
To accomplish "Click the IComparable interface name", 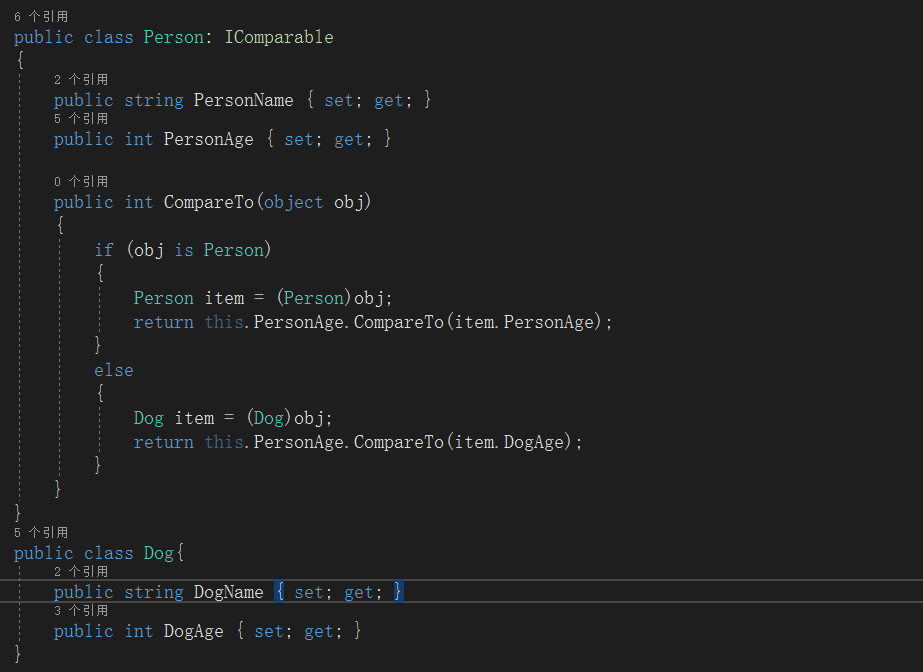I will coord(279,37).
